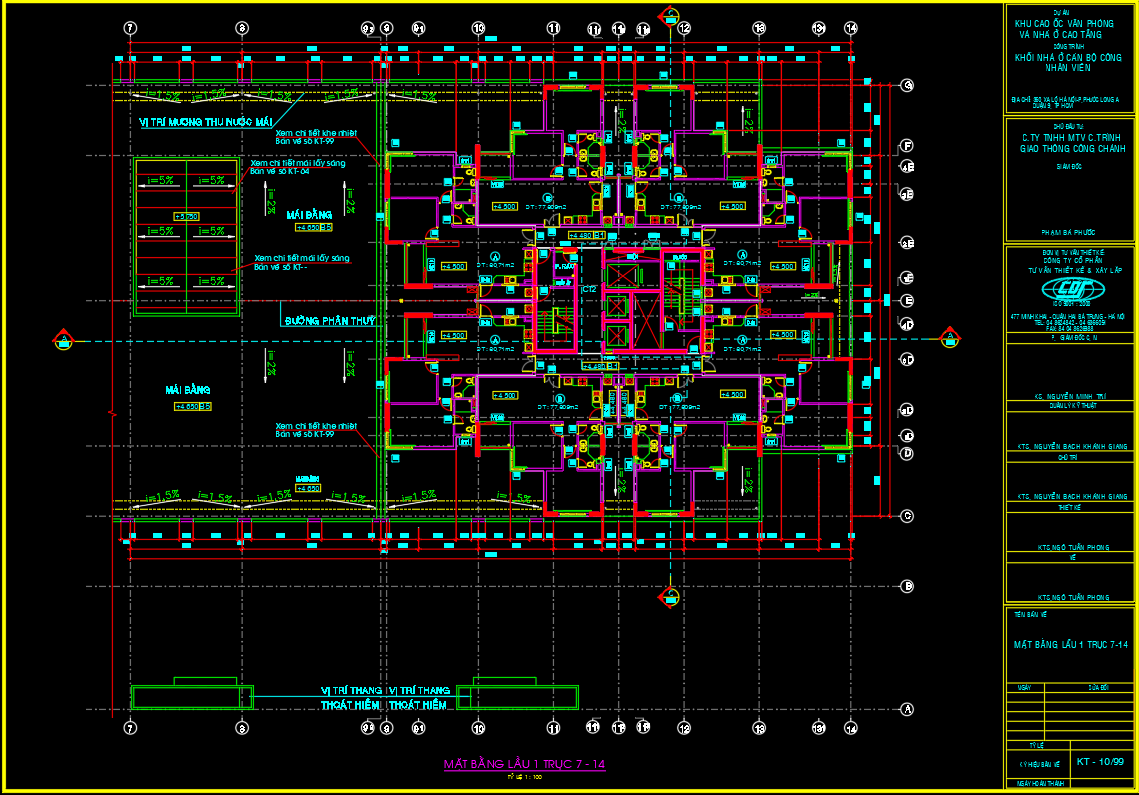This screenshot has height=795, width=1139.
Task: Select grid axis bubble A
Action: [x=907, y=709]
